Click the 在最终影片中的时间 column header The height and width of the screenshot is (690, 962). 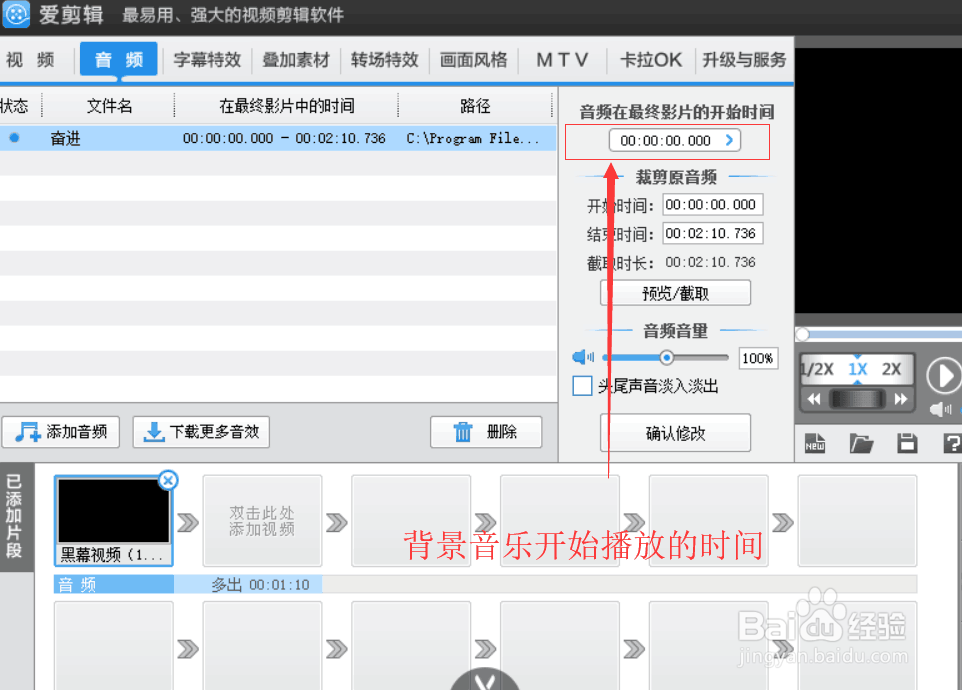click(x=287, y=106)
